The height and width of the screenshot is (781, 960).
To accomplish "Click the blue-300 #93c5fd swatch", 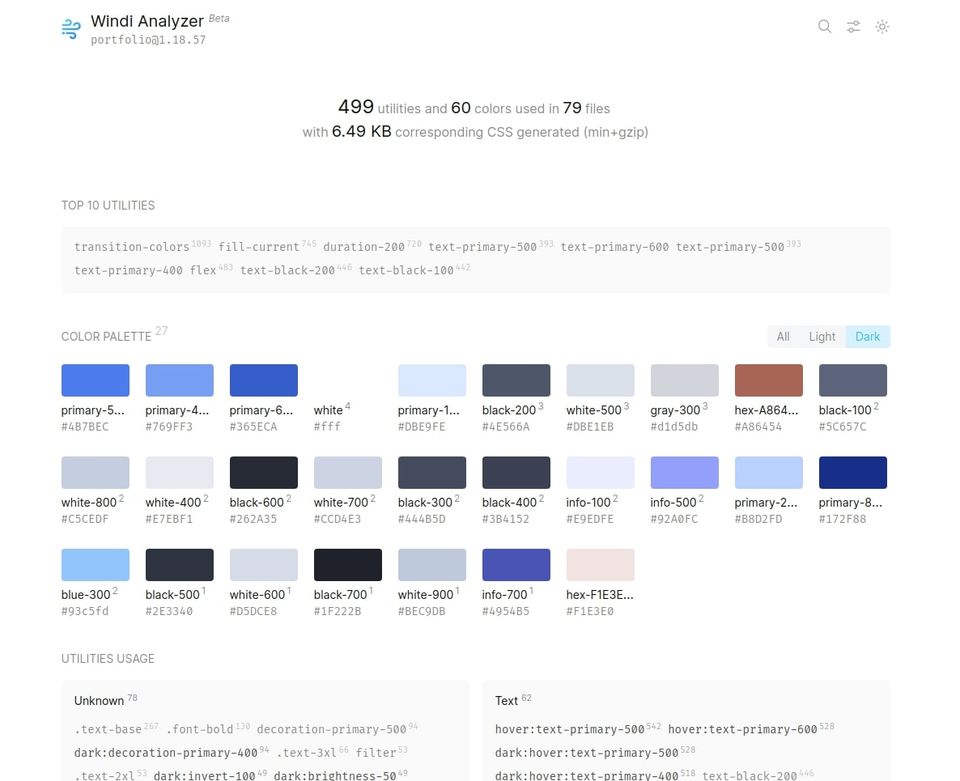I will tap(95, 565).
